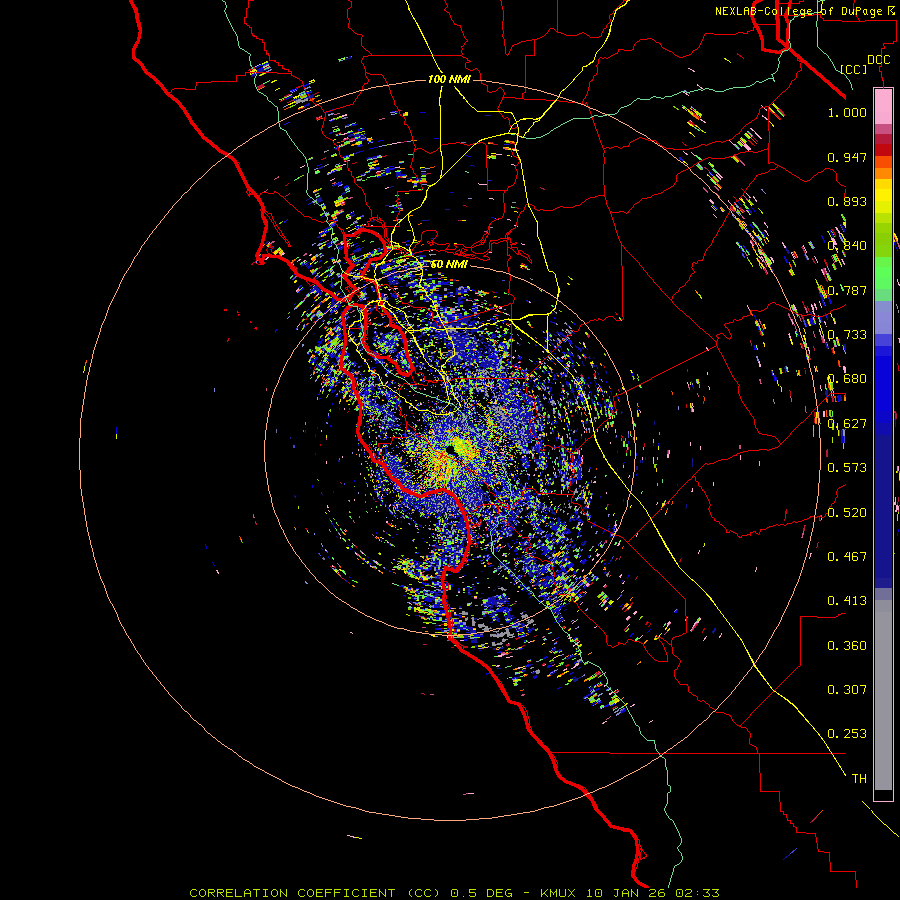This screenshot has width=900, height=900.
Task: Click the 100 NMI range ring label
Action: (x=449, y=79)
